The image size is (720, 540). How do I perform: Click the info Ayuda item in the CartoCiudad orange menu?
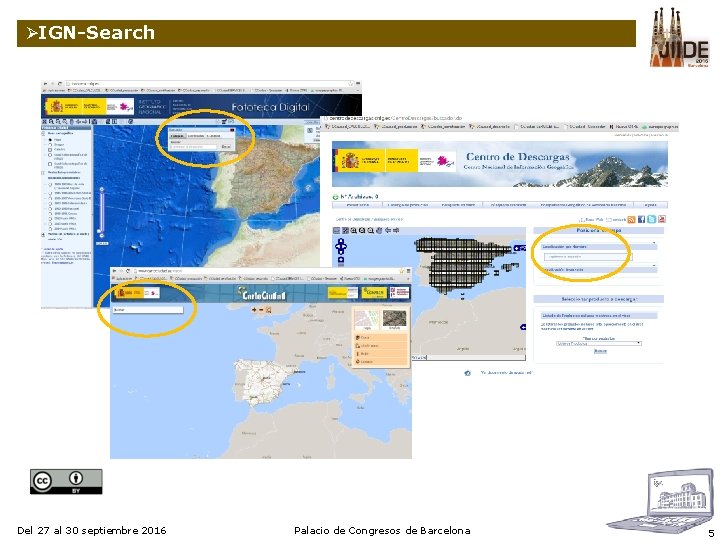380,354
